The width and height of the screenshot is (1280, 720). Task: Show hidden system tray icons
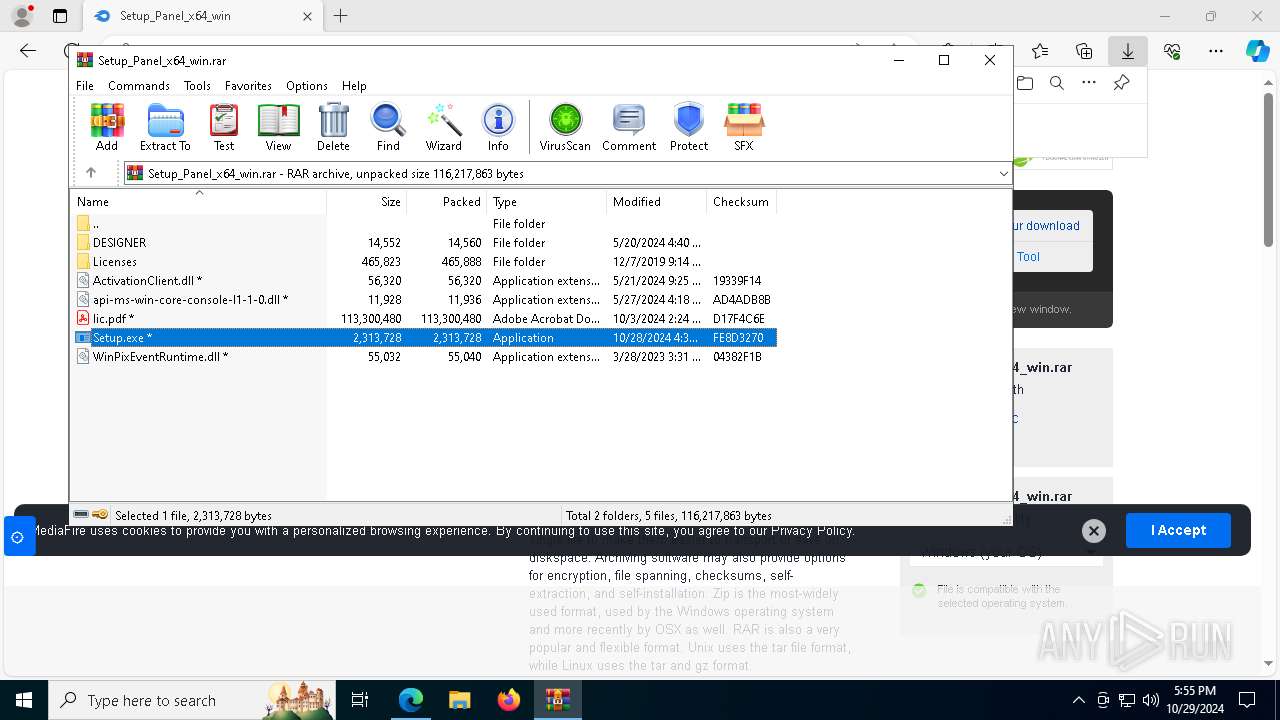[1078, 700]
